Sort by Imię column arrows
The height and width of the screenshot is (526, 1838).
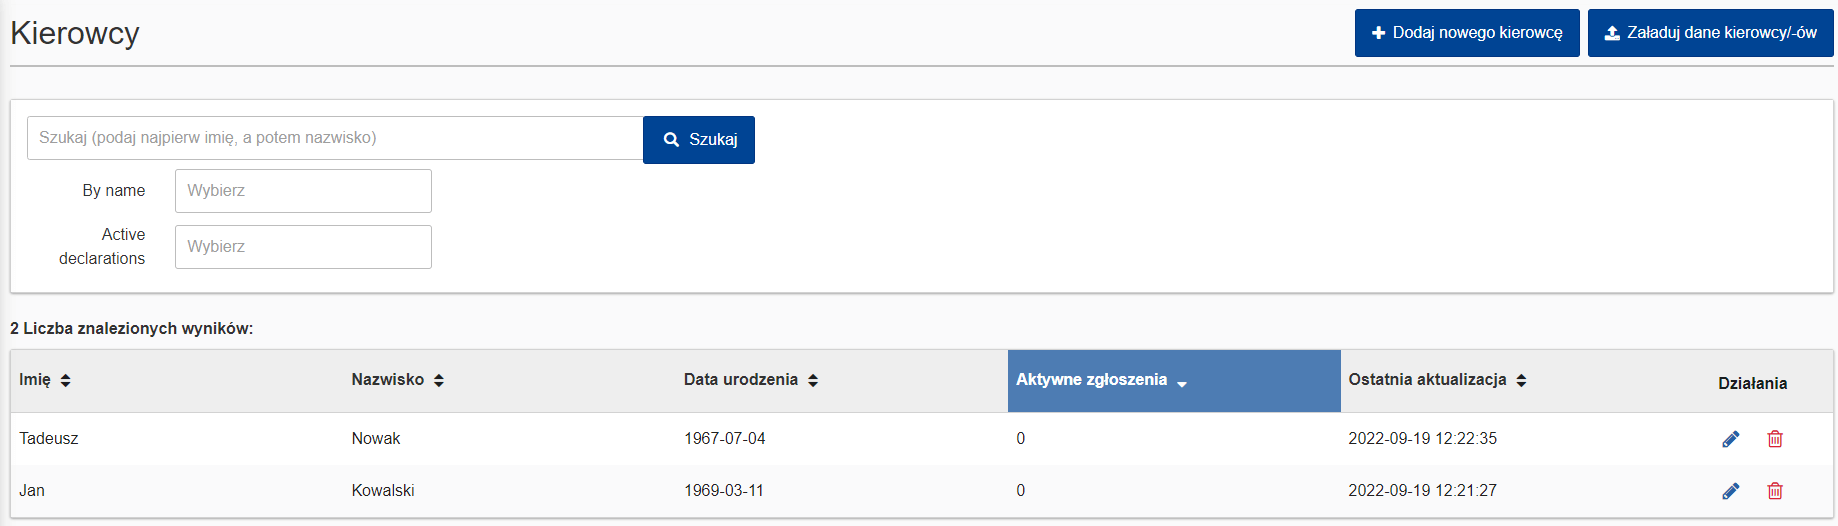[66, 380]
